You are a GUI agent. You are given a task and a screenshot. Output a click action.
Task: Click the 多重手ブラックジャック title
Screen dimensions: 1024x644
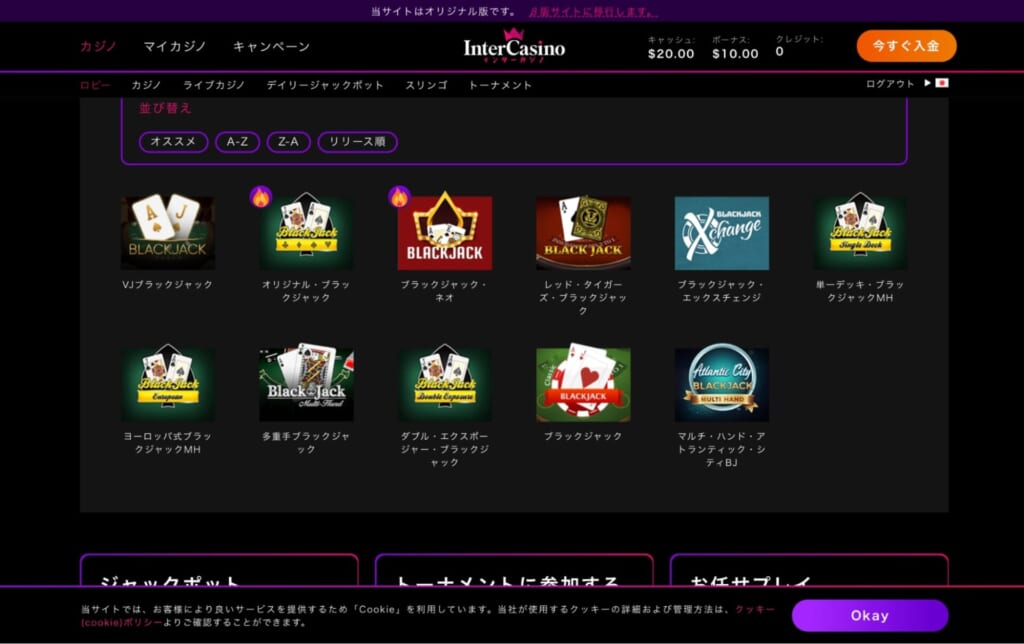pyautogui.click(x=306, y=443)
